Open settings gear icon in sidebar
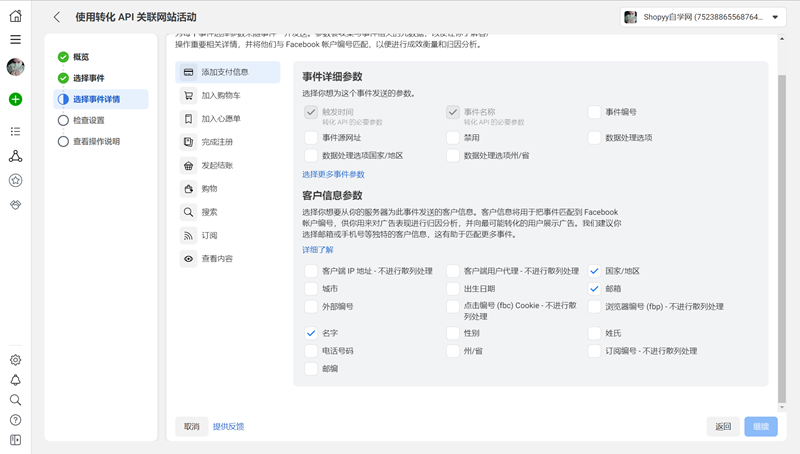This screenshot has width=800, height=454. 15,360
